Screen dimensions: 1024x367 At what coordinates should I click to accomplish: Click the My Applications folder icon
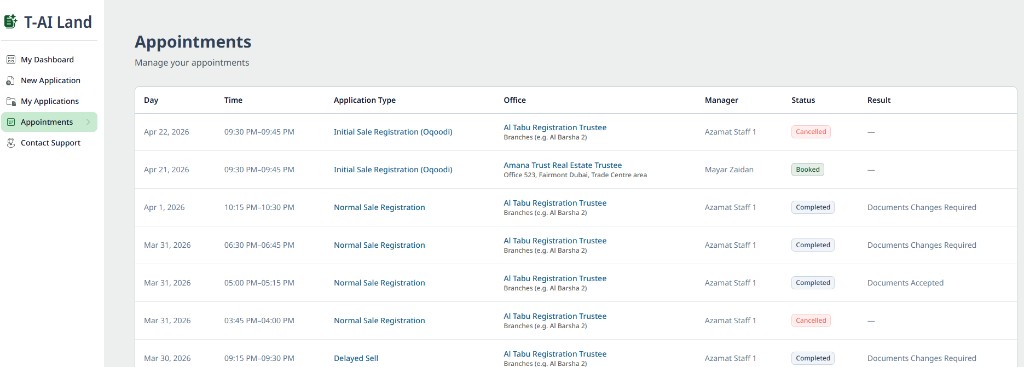[10, 101]
